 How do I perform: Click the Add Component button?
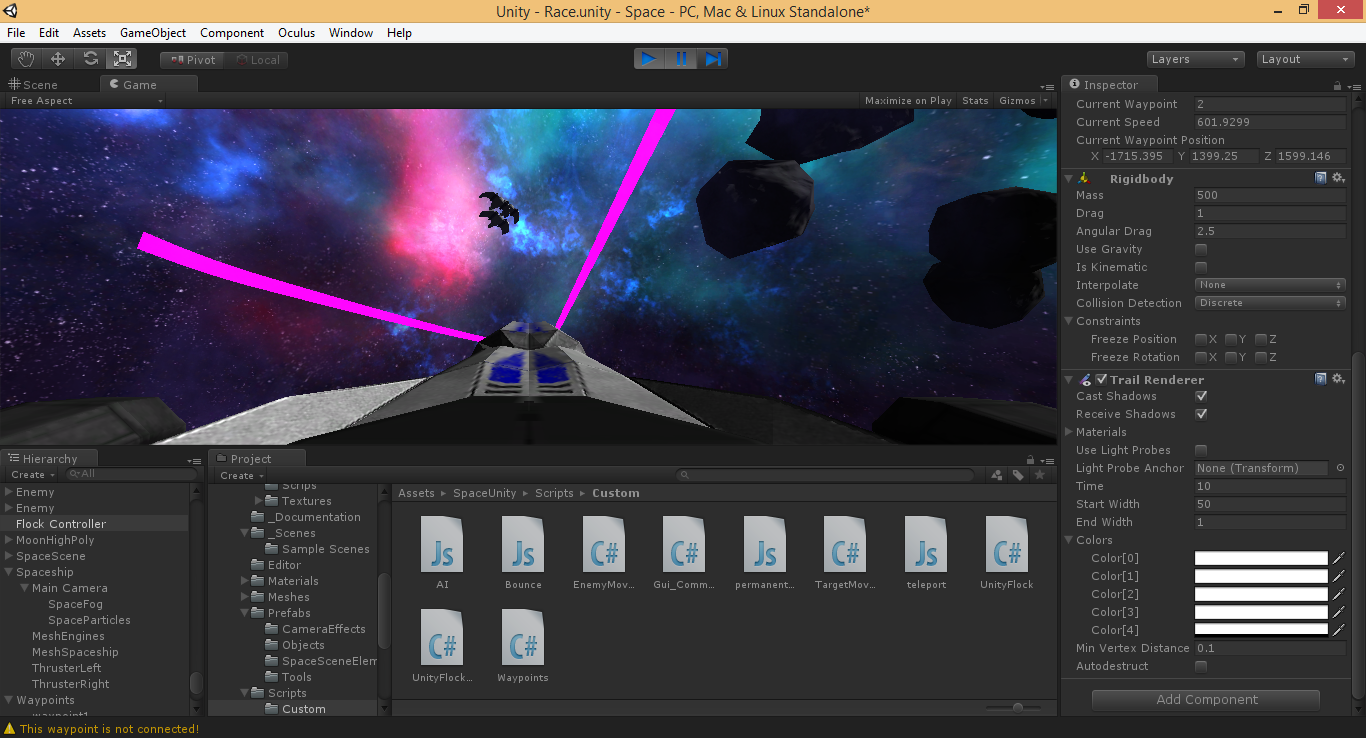click(x=1205, y=700)
